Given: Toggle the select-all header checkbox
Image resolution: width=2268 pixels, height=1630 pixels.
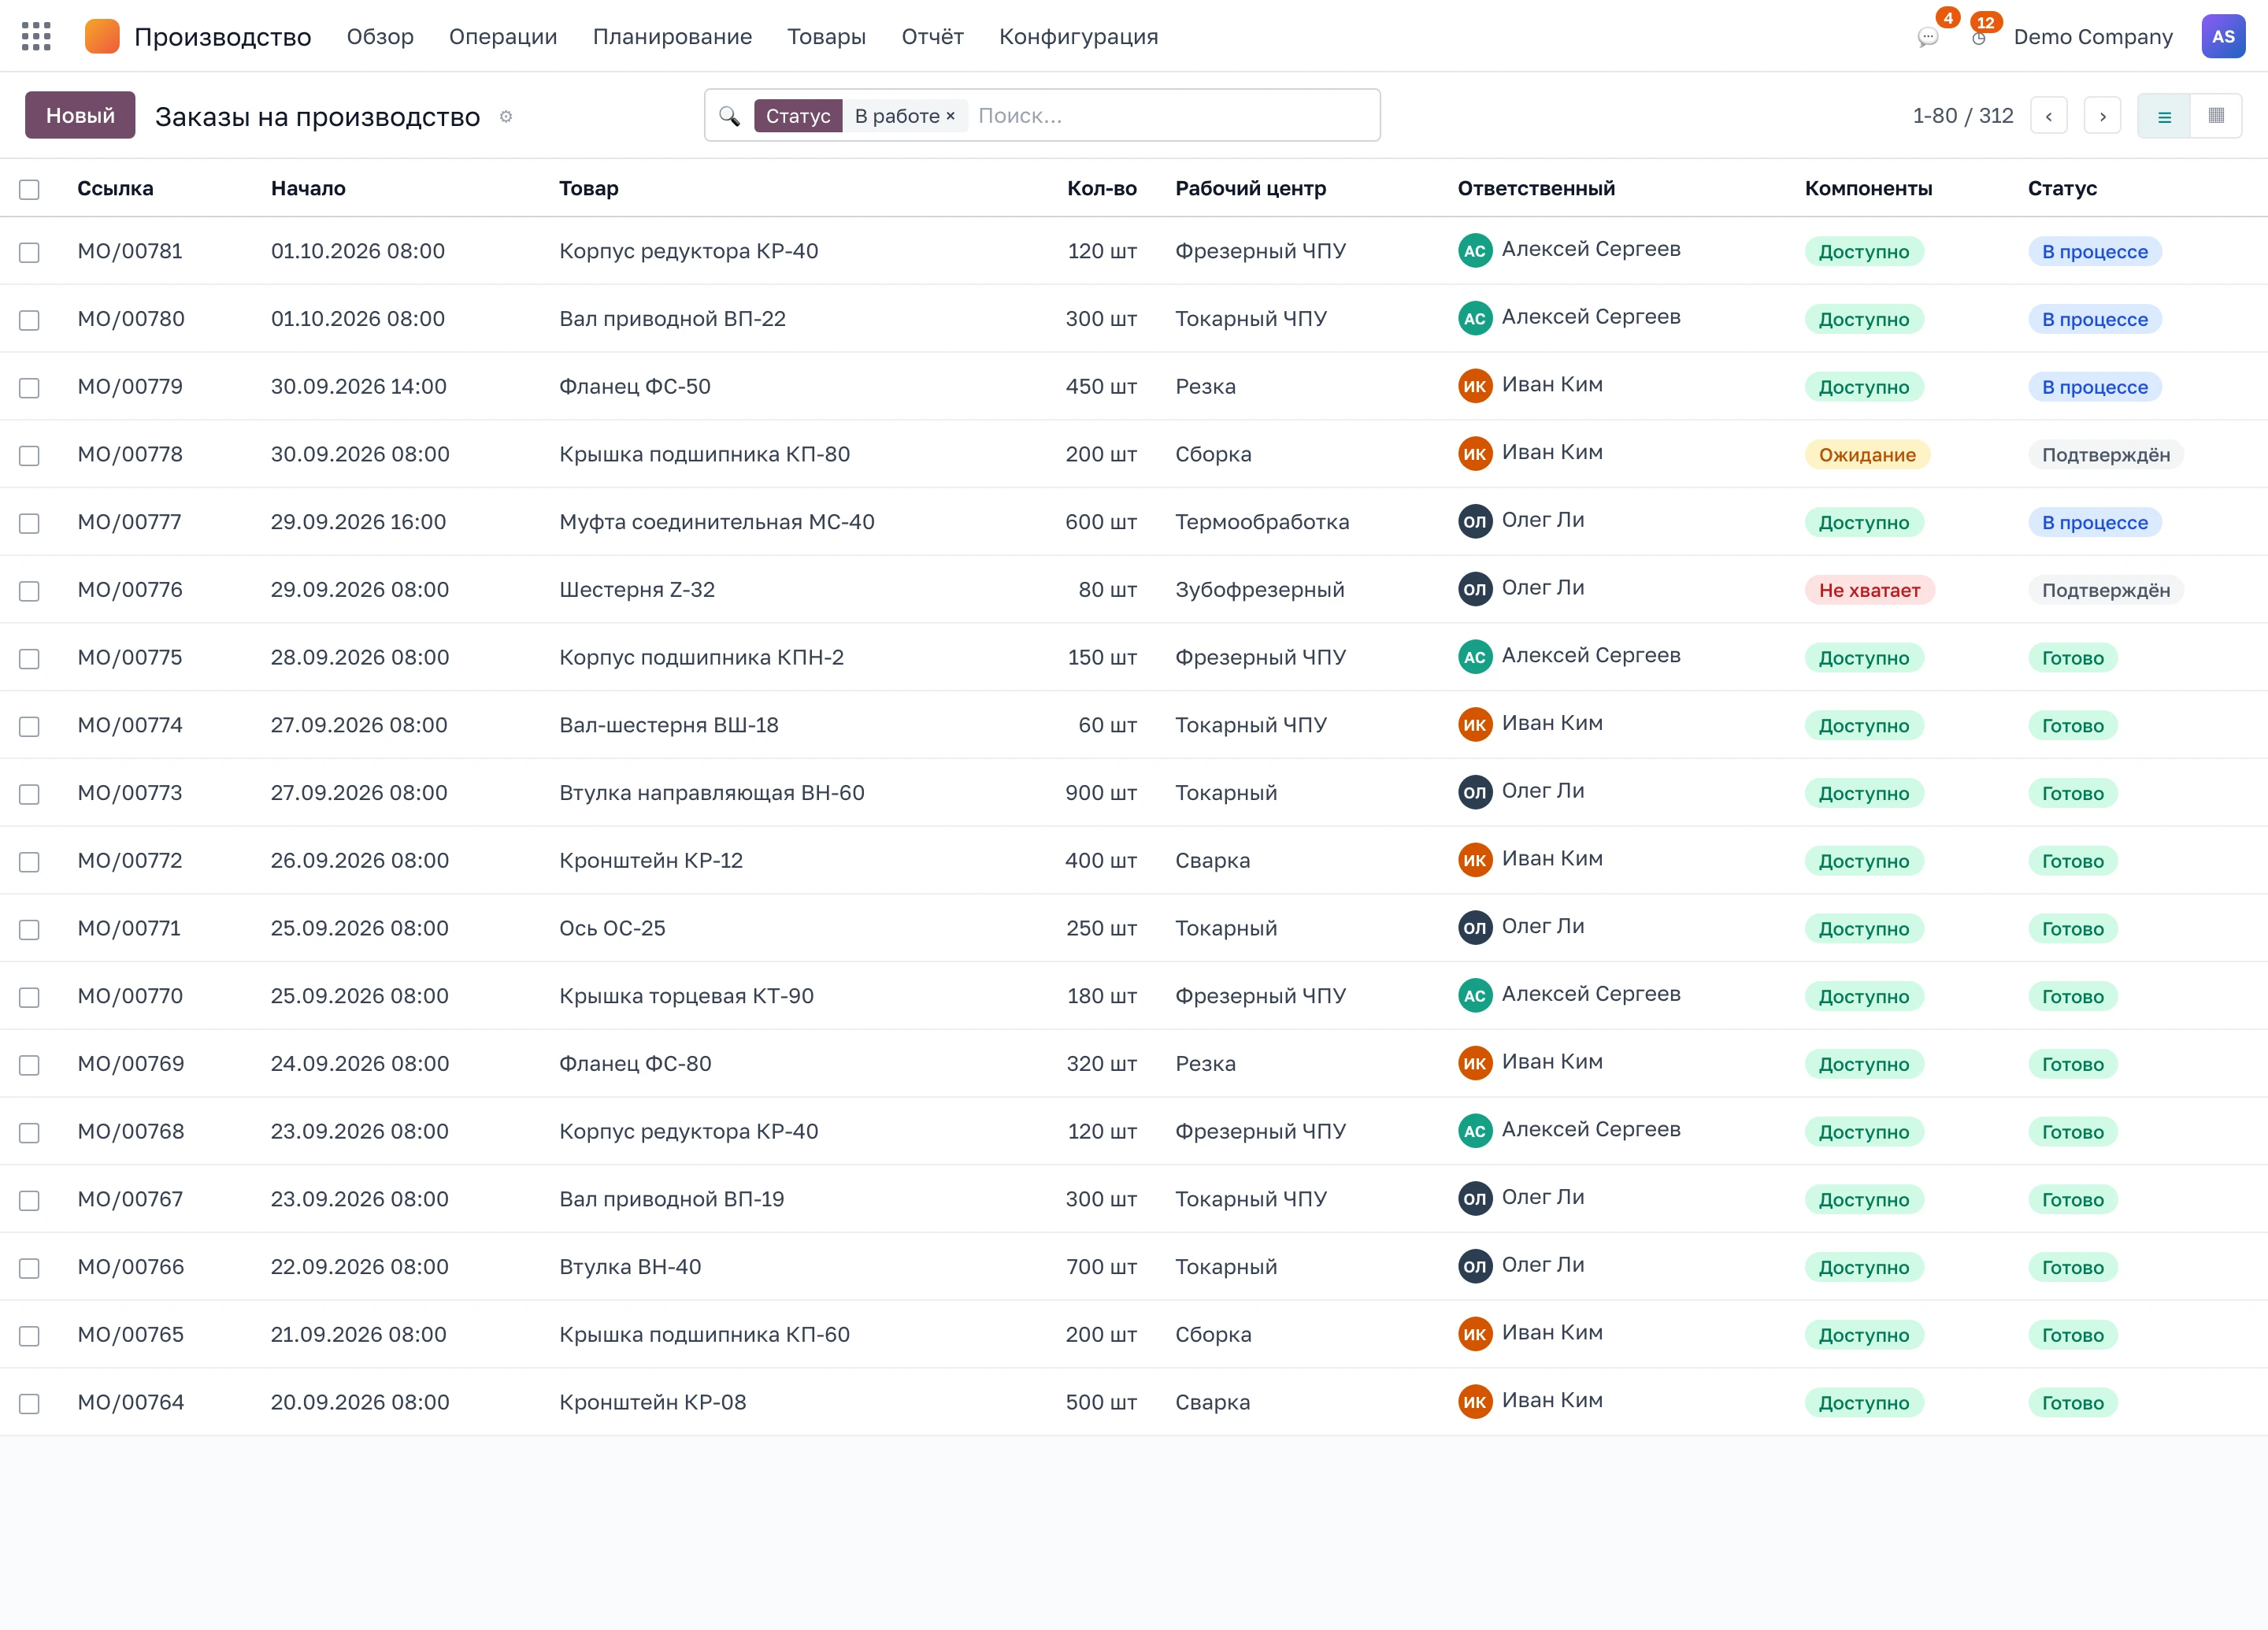Looking at the screenshot, I should [30, 189].
